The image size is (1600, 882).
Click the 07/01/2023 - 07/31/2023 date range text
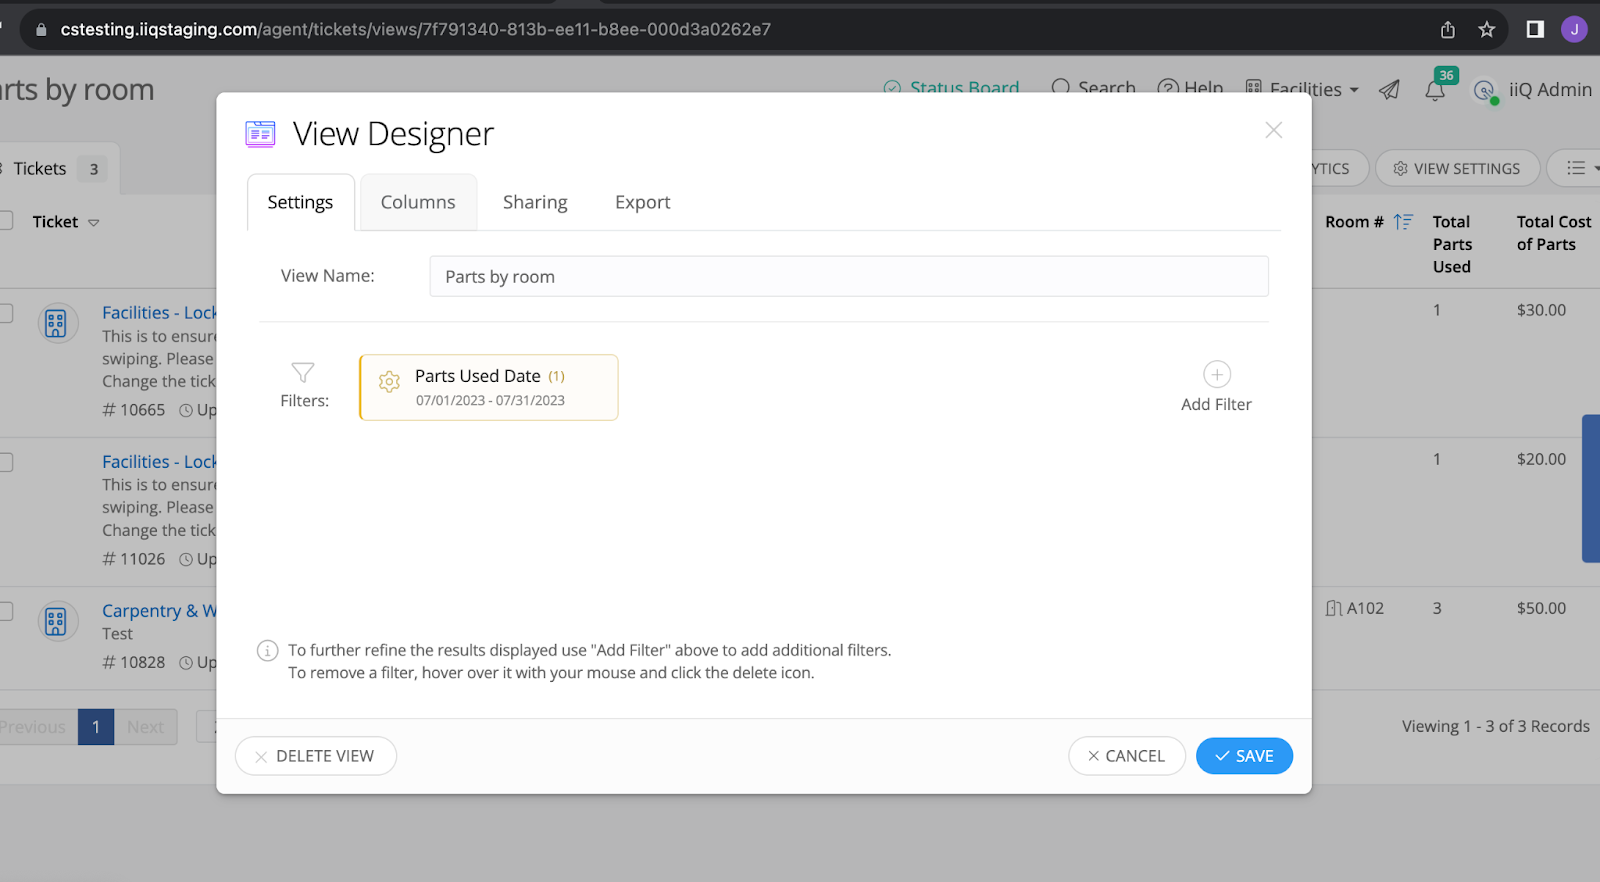click(x=490, y=400)
